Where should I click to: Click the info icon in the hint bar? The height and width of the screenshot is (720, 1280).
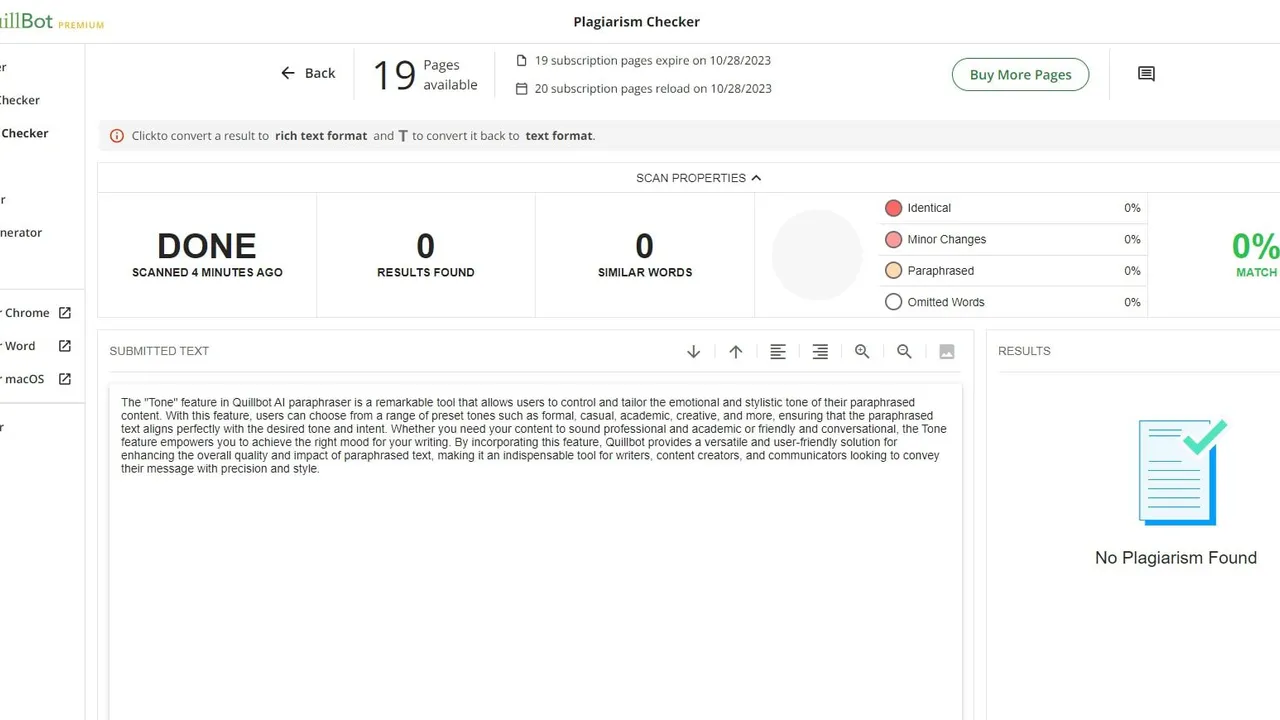pos(117,136)
